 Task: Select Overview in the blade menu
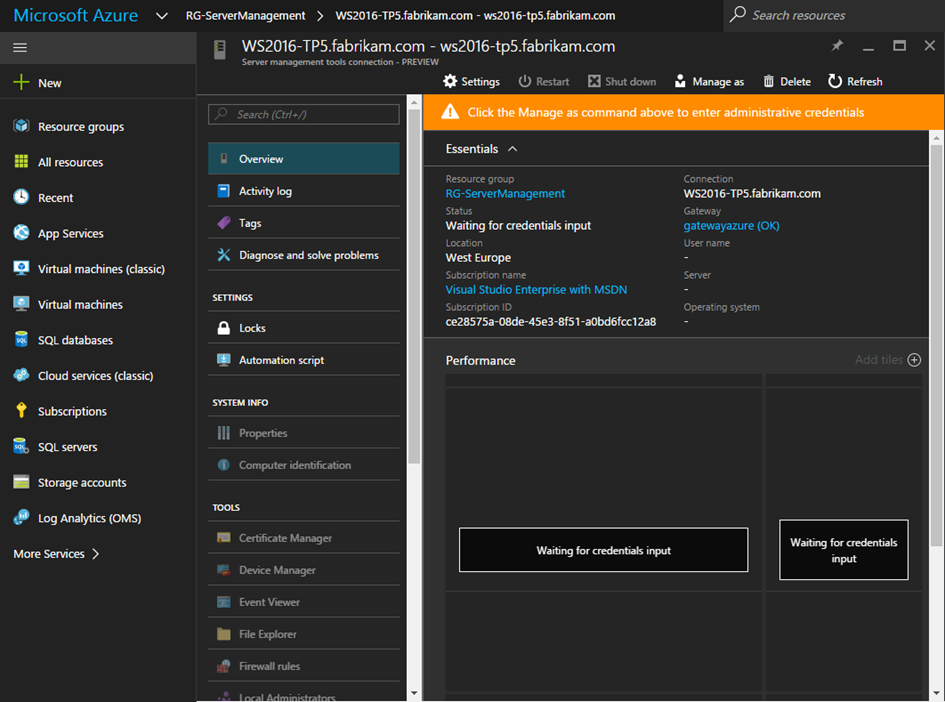point(304,158)
